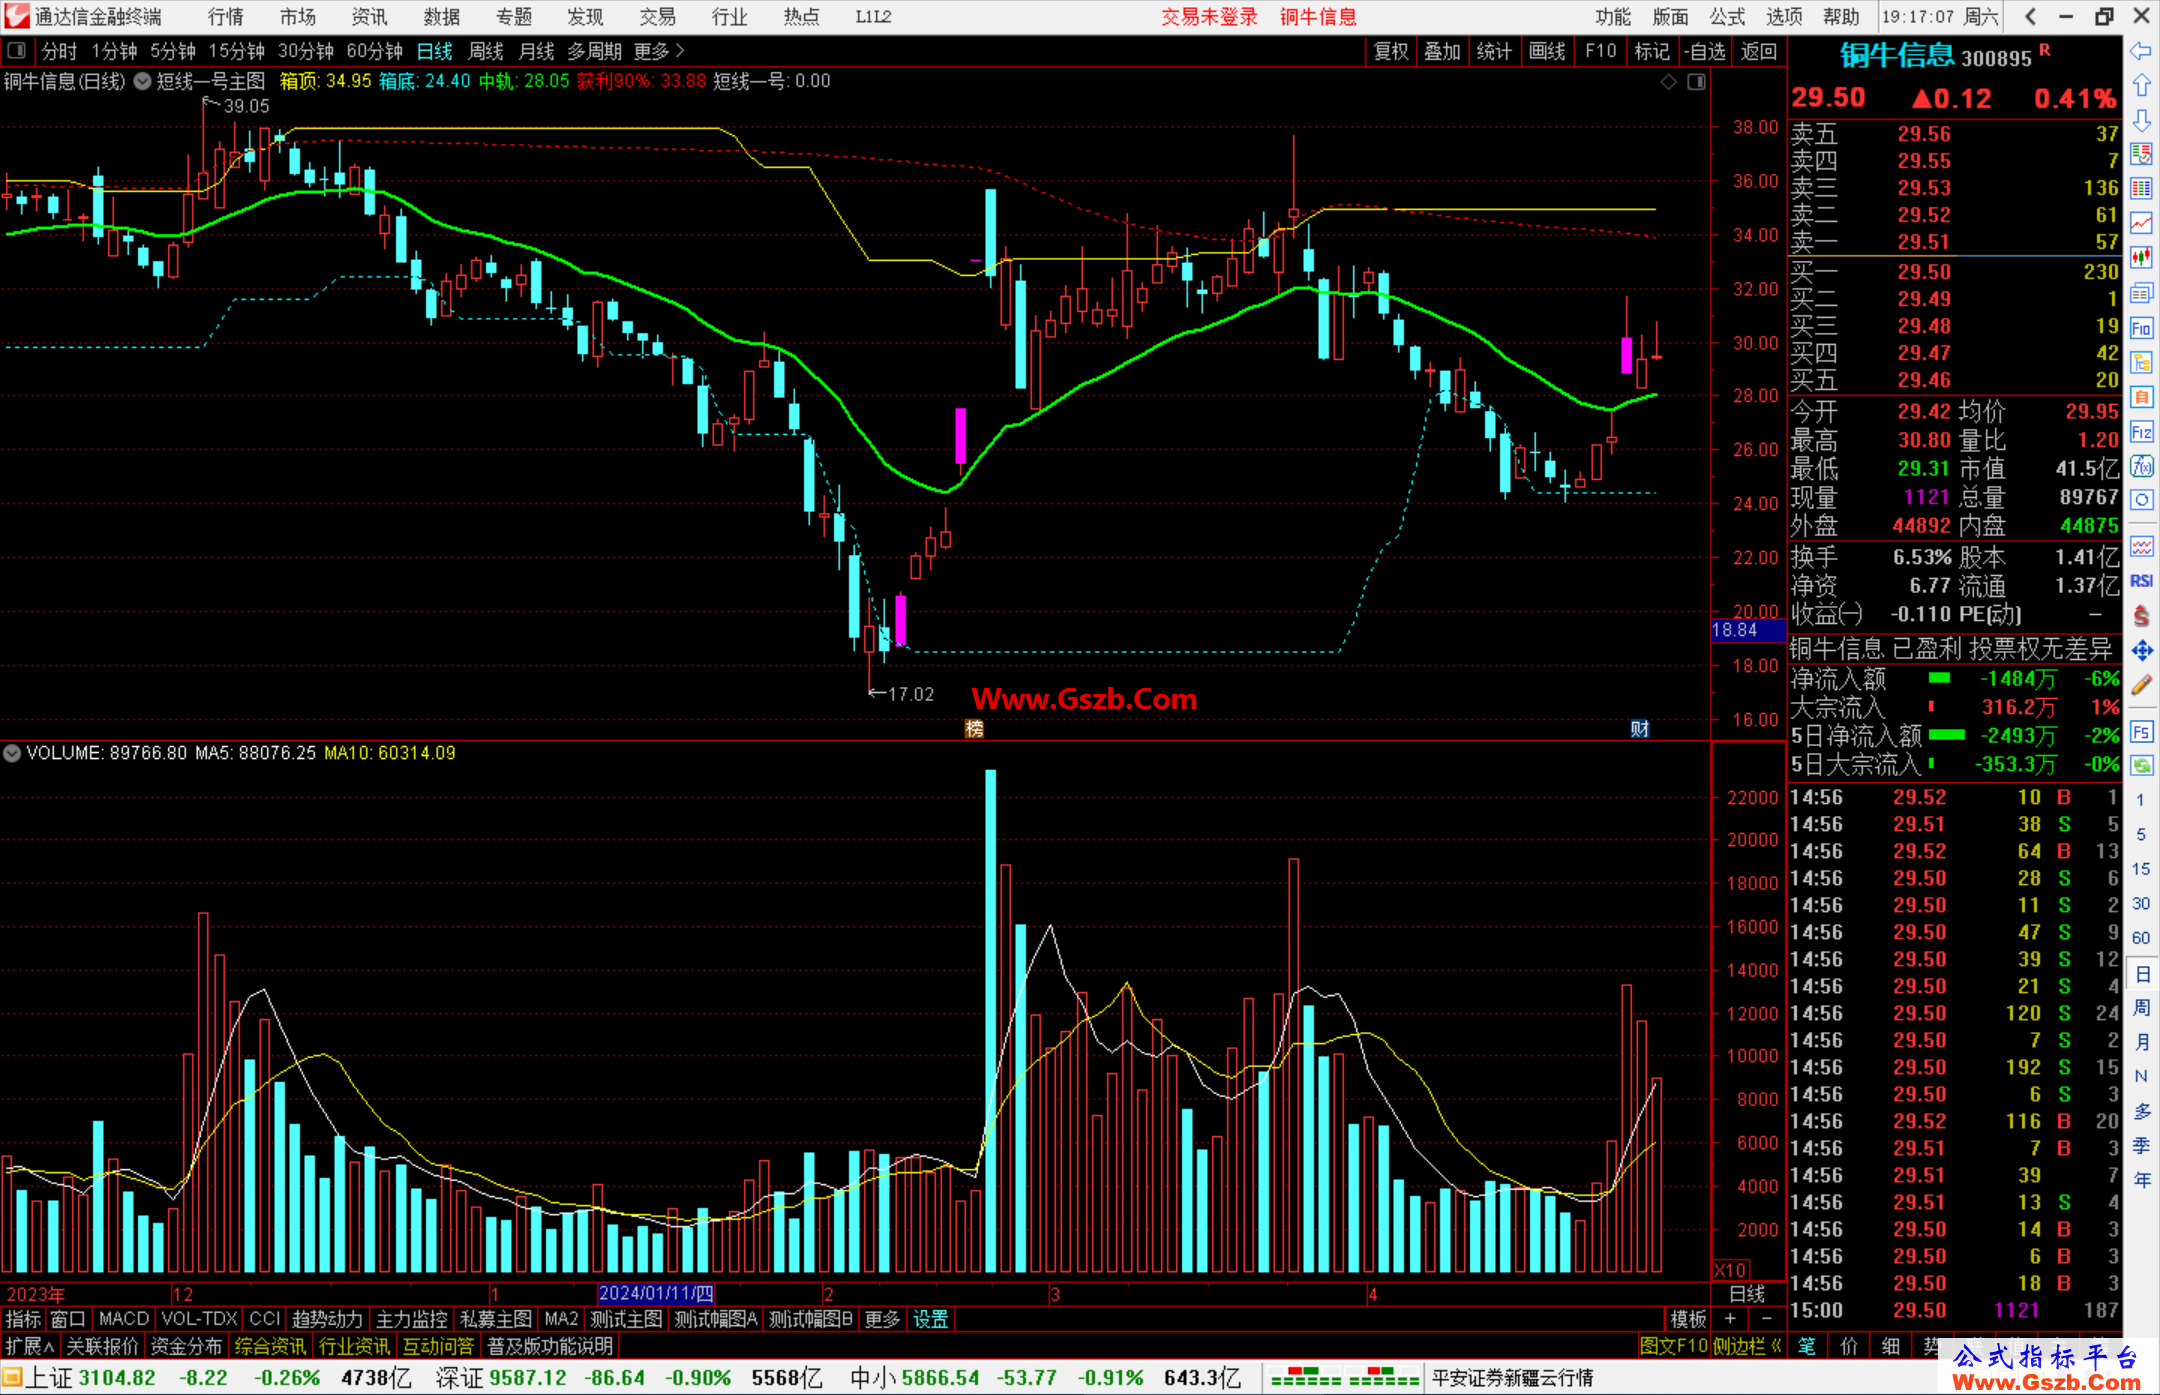Click the previous window arrow in title bar
2160x1395 pixels.
tap(2029, 16)
